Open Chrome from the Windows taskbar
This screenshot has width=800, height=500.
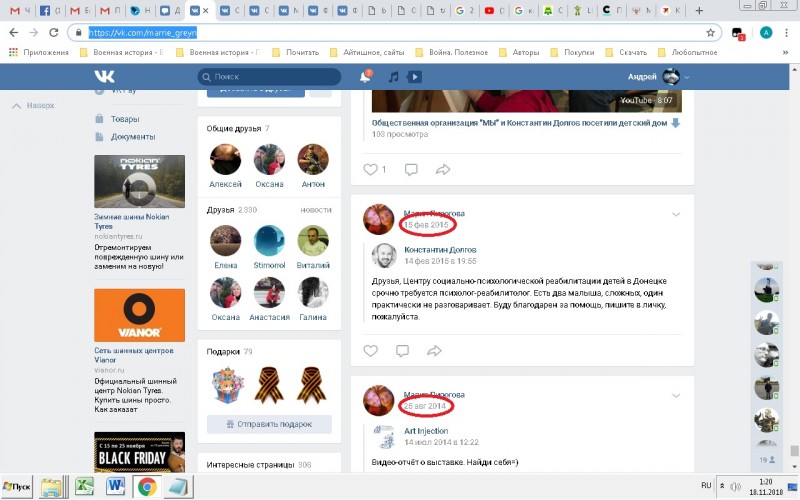[146, 487]
